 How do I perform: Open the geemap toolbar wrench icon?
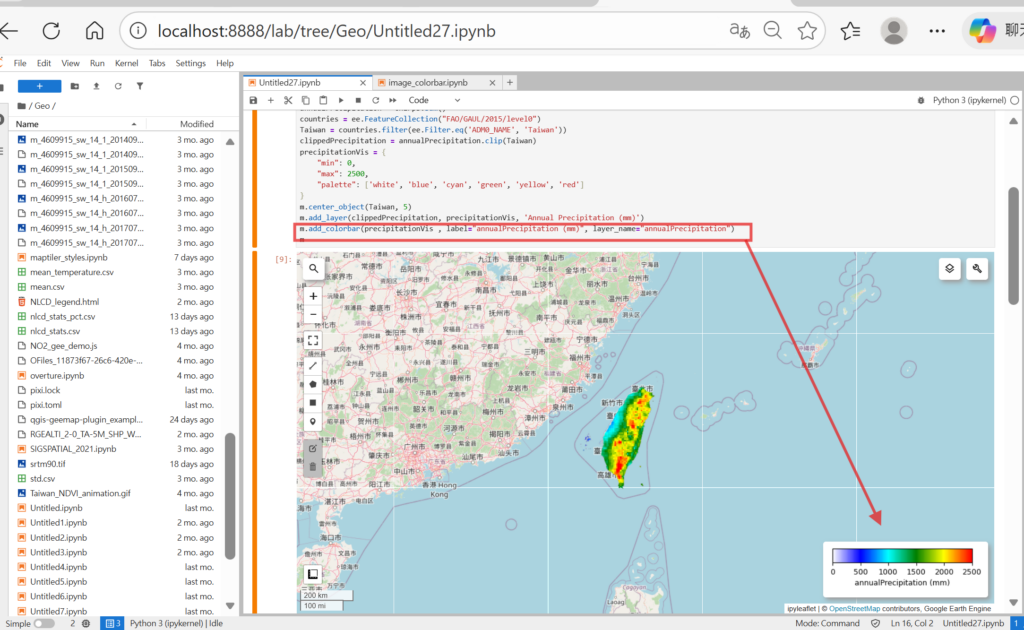pyautogui.click(x=977, y=268)
